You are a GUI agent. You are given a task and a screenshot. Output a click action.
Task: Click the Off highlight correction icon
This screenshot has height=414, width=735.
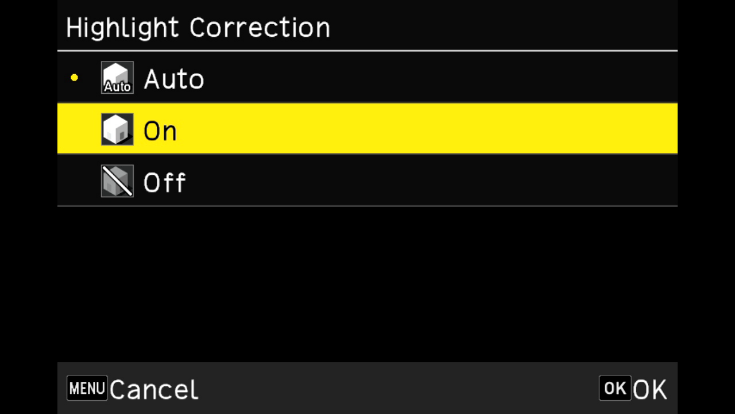click(117, 182)
